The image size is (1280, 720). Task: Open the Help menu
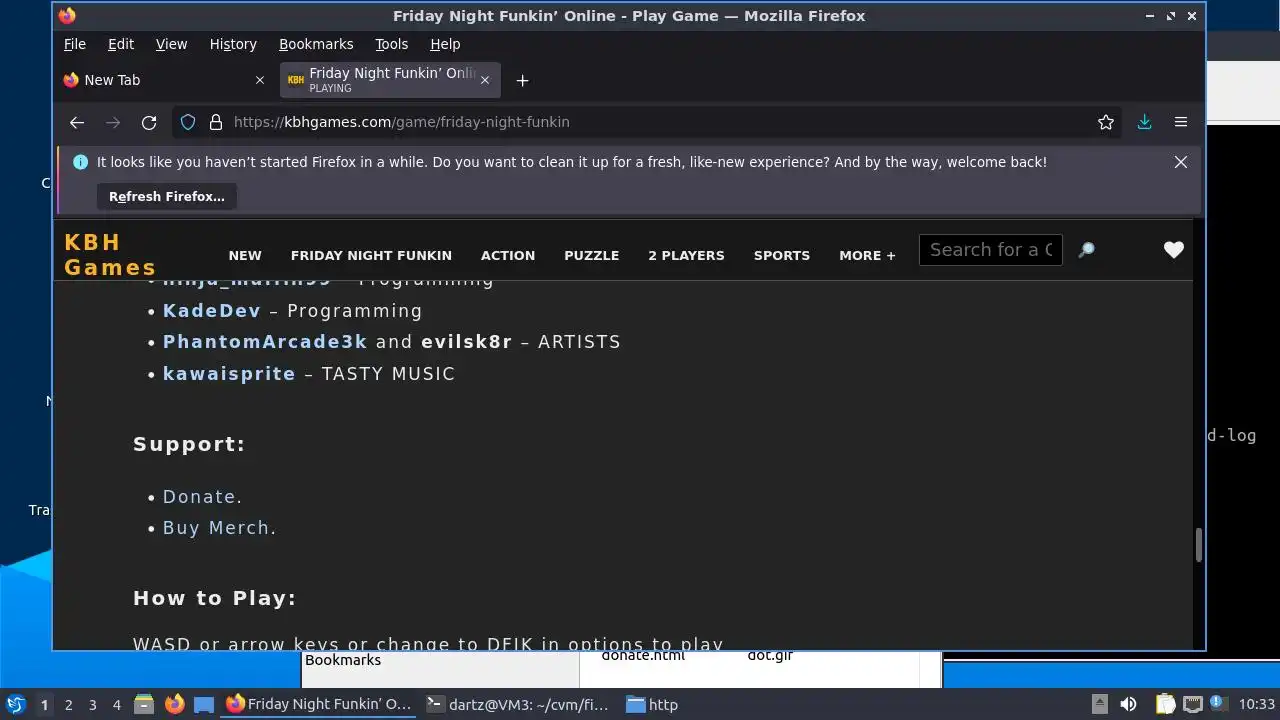tap(445, 44)
